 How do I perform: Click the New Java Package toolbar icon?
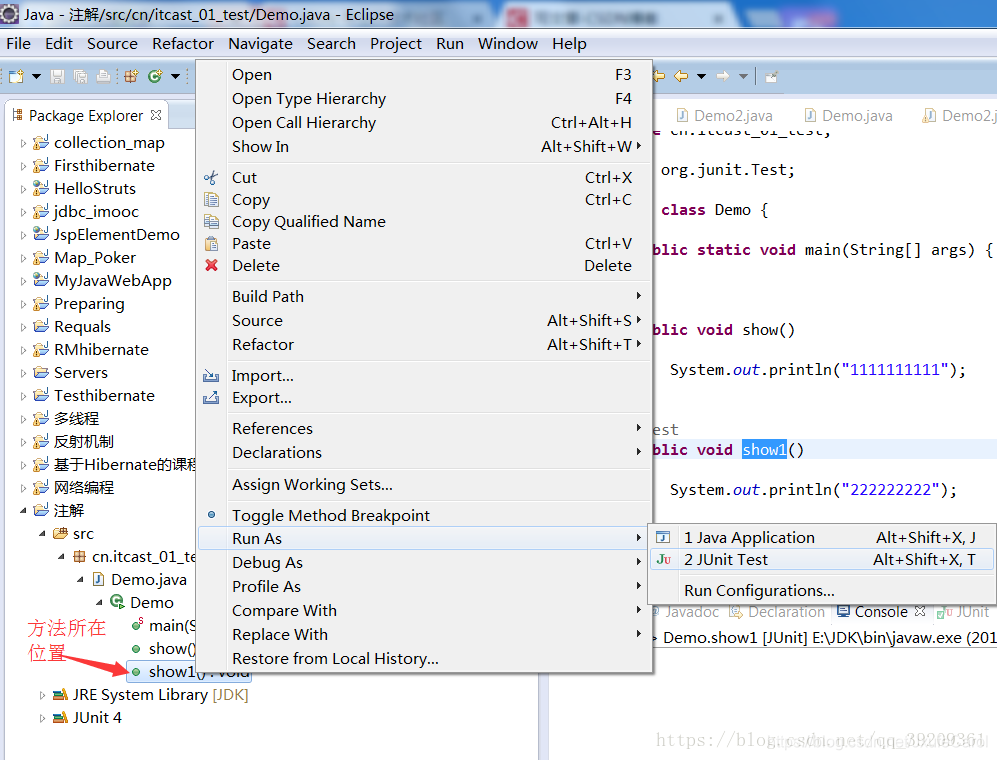pos(132,76)
